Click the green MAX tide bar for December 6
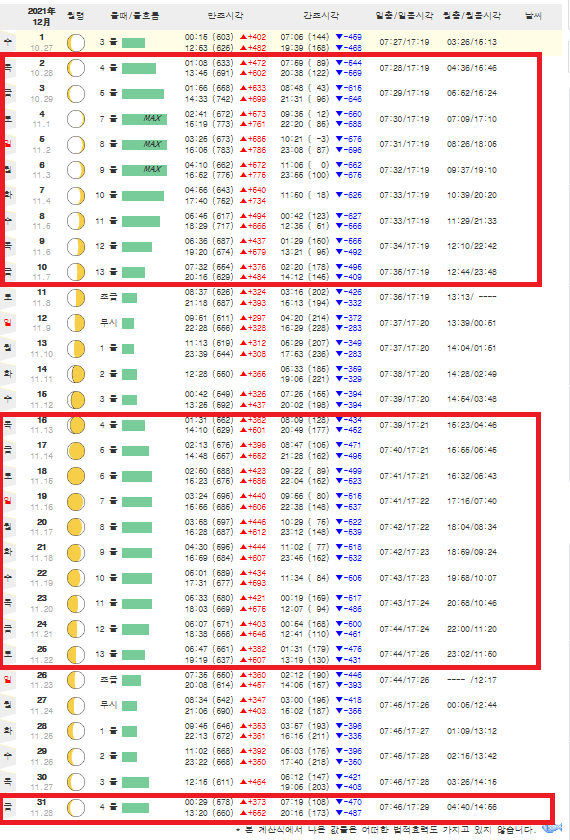Image resolution: width=570 pixels, height=840 pixels. click(144, 170)
